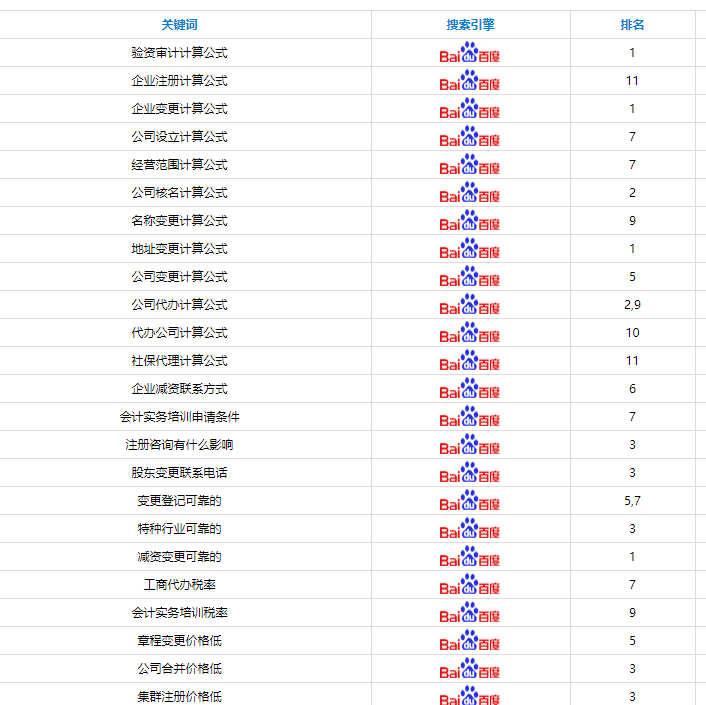The height and width of the screenshot is (705, 706).
Task: Select keyword 验资审计计算公式
Action: tap(179, 53)
